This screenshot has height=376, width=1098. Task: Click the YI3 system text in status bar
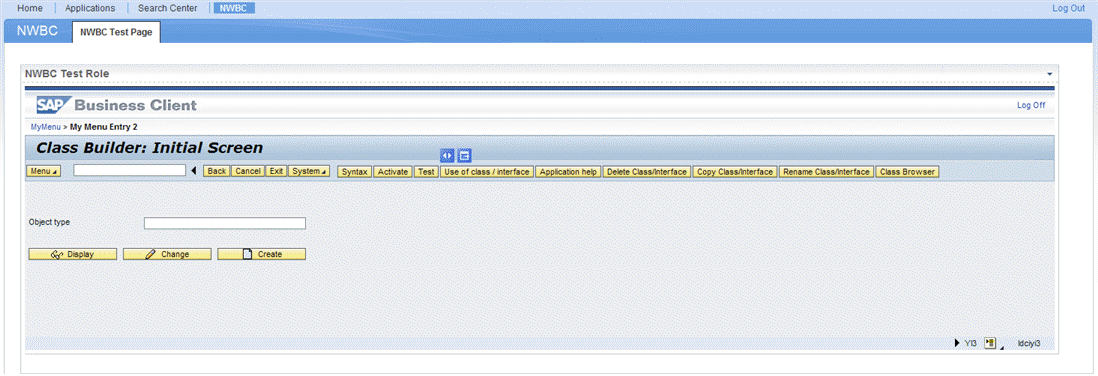(x=971, y=343)
